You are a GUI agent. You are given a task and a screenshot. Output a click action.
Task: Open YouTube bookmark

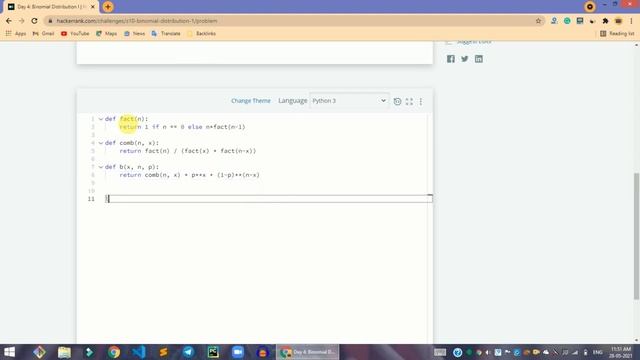click(75, 33)
